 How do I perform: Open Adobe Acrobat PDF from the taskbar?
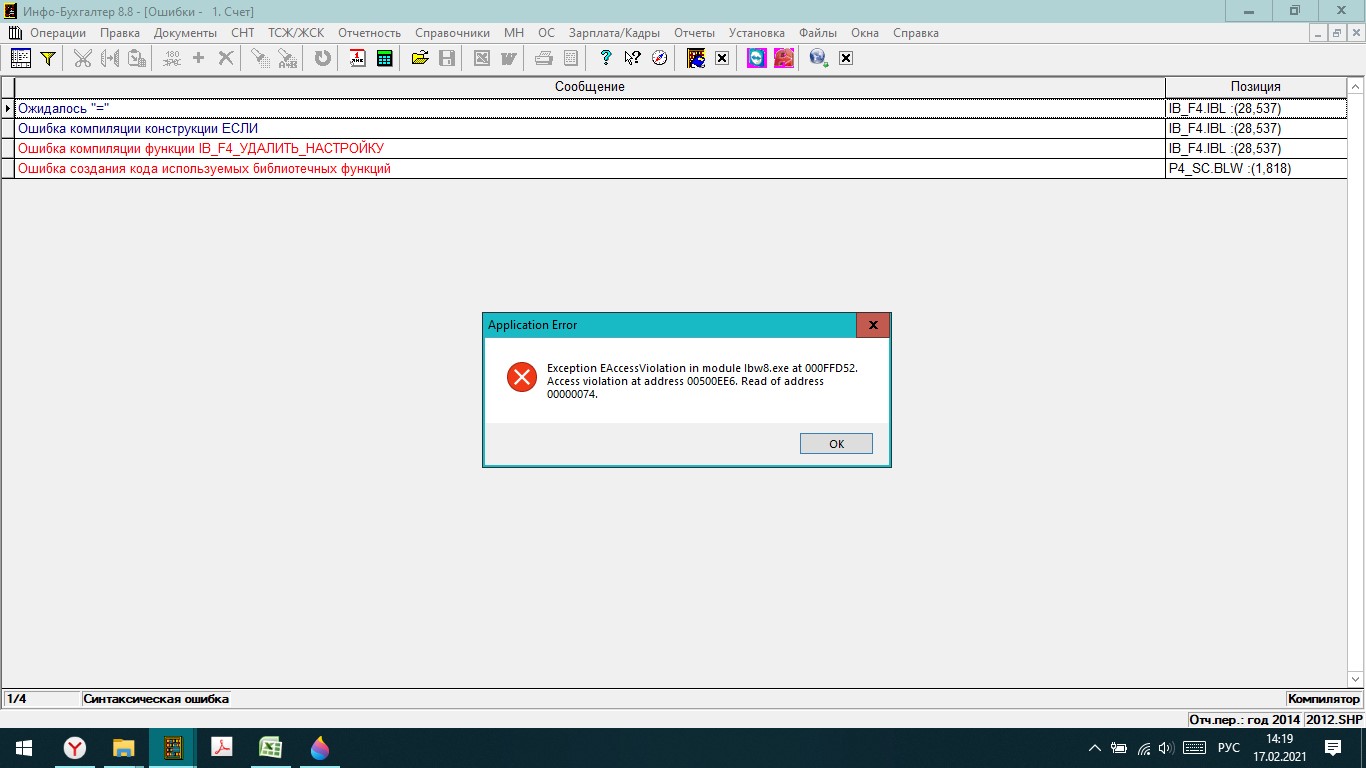(221, 748)
